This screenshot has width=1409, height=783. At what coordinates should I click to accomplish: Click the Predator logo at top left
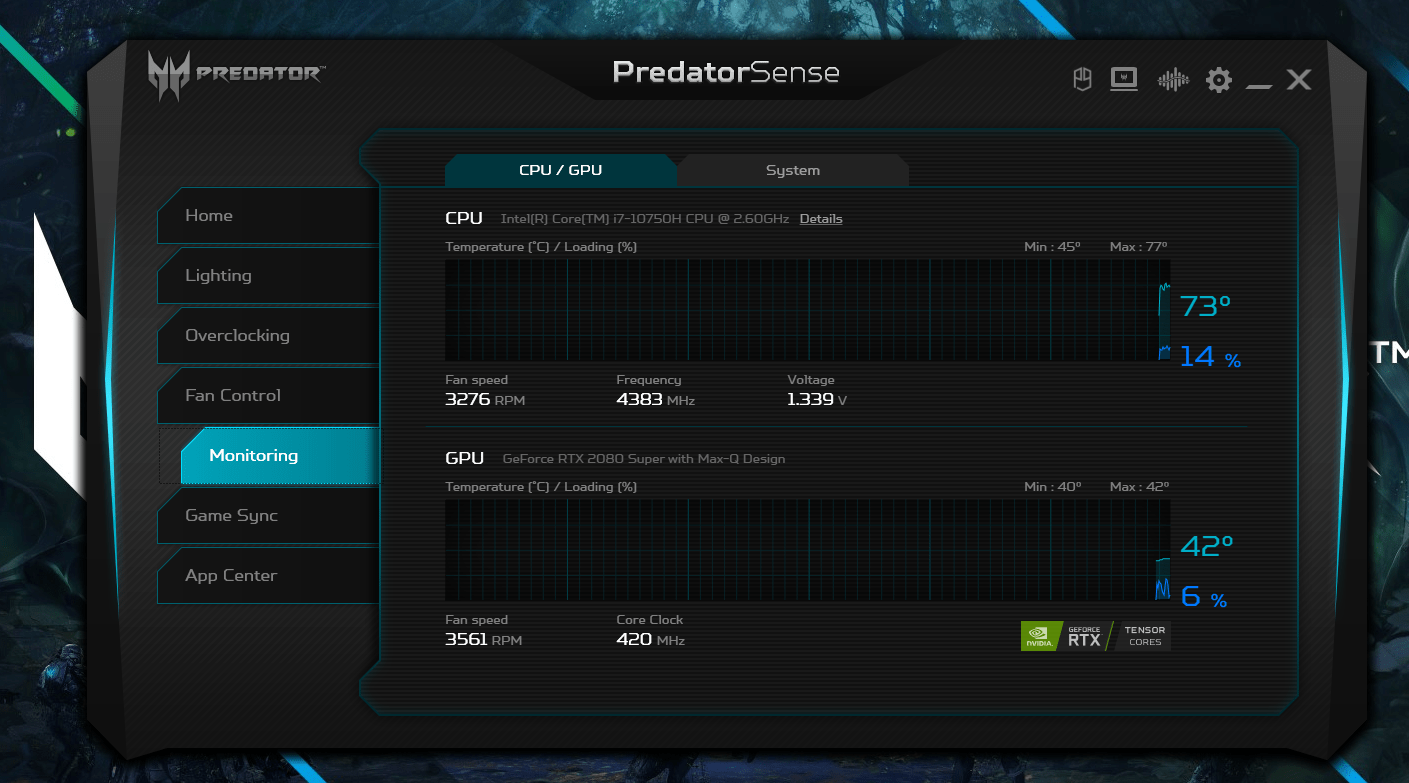(235, 75)
